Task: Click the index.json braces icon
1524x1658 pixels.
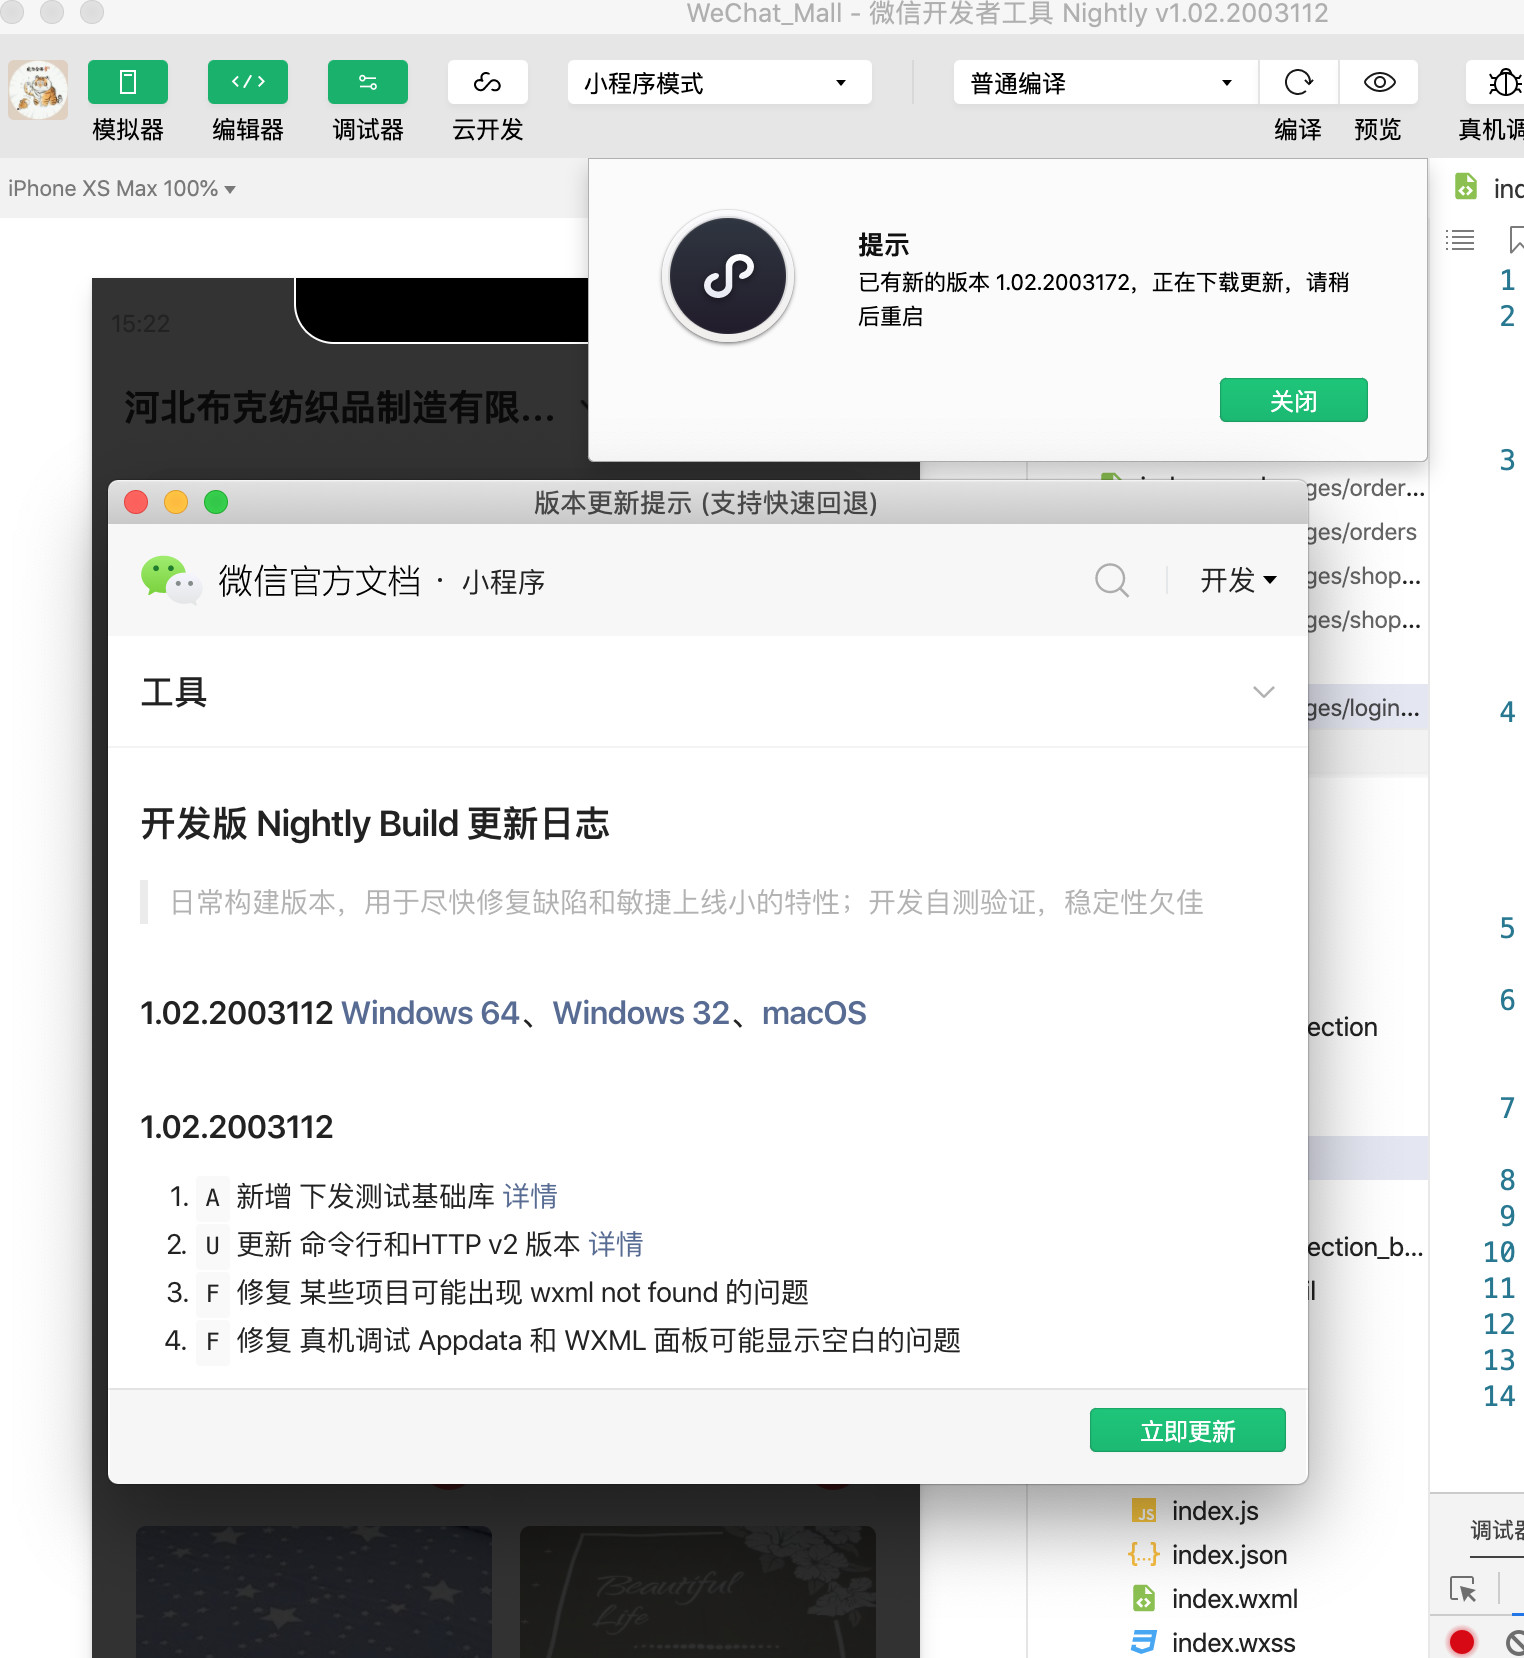Action: coord(1143,1555)
